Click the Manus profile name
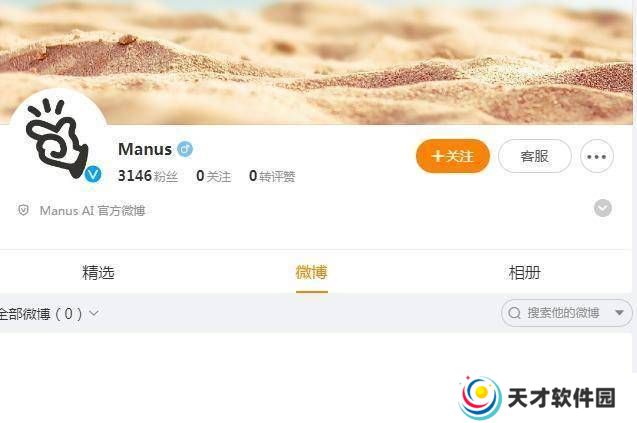637x423 pixels. (x=145, y=149)
